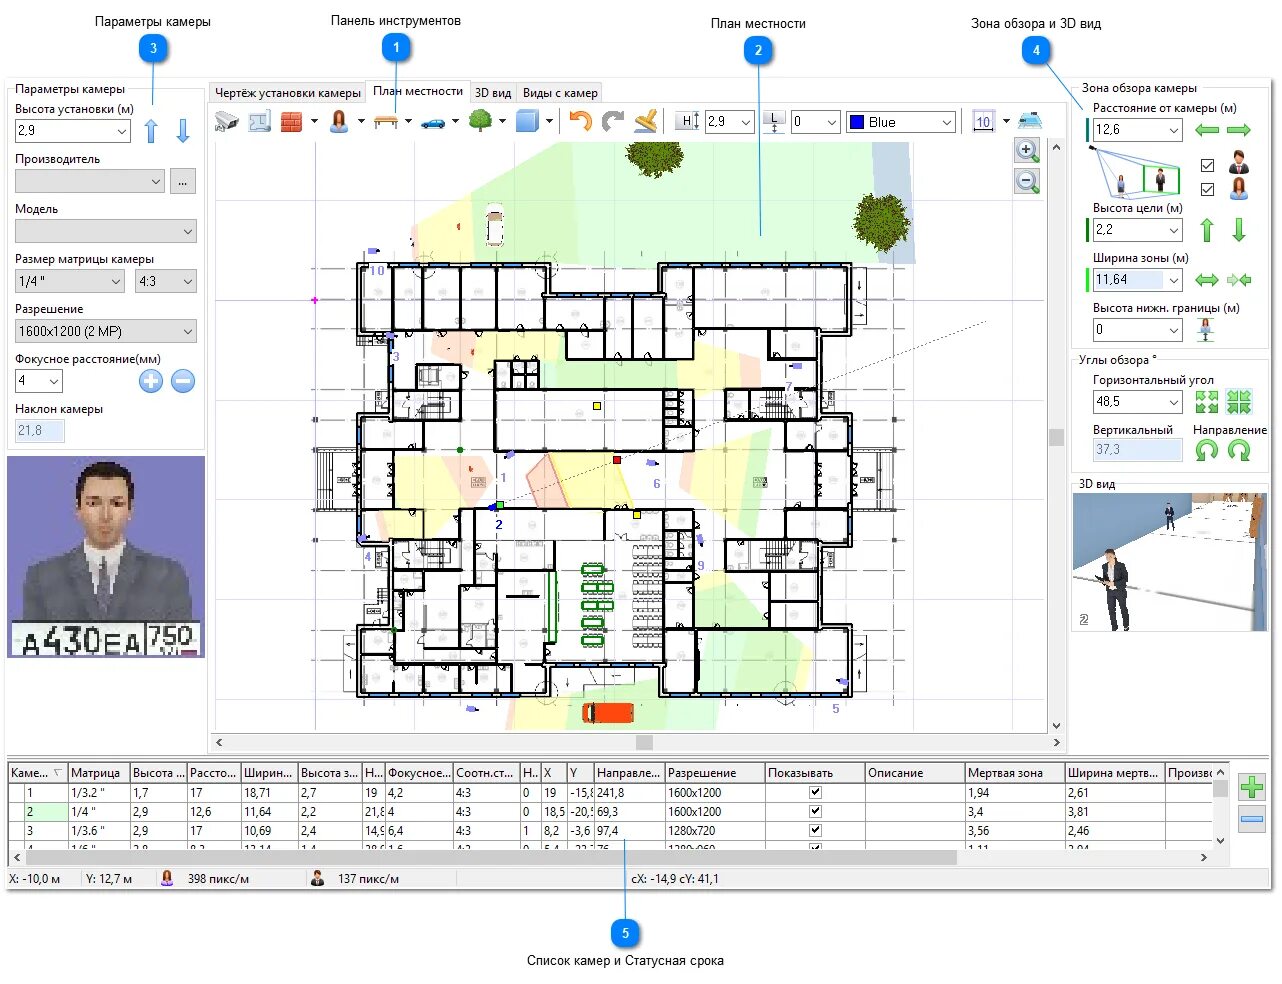Select the add camera tool icon
This screenshot has width=1282, height=984.
tap(227, 122)
